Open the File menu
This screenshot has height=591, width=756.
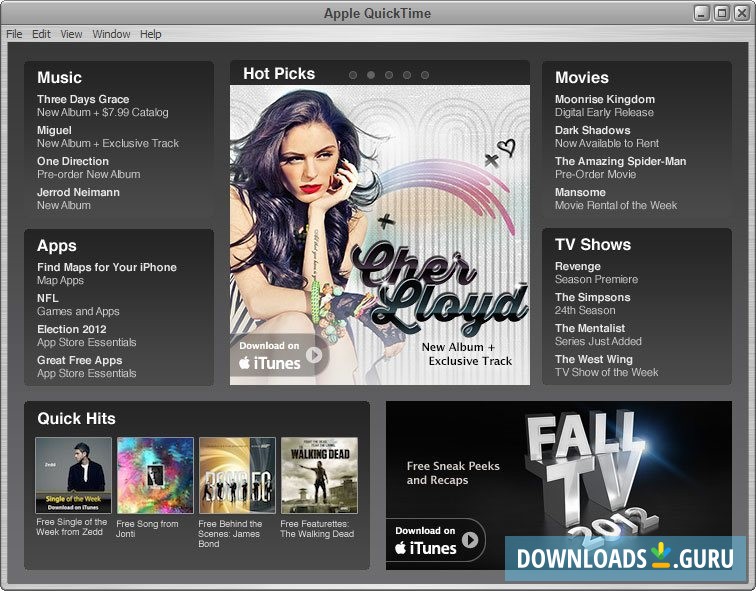(x=14, y=34)
